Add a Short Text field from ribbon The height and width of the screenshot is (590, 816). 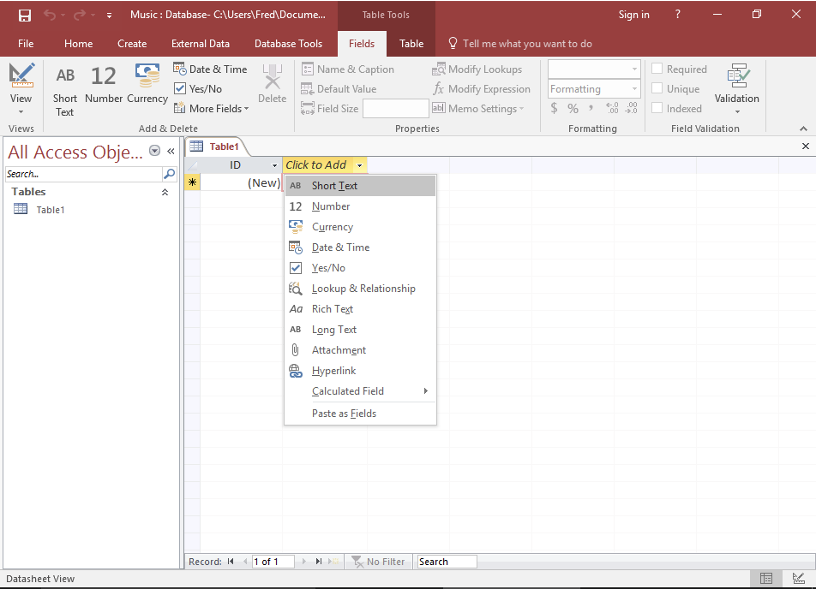coord(65,90)
